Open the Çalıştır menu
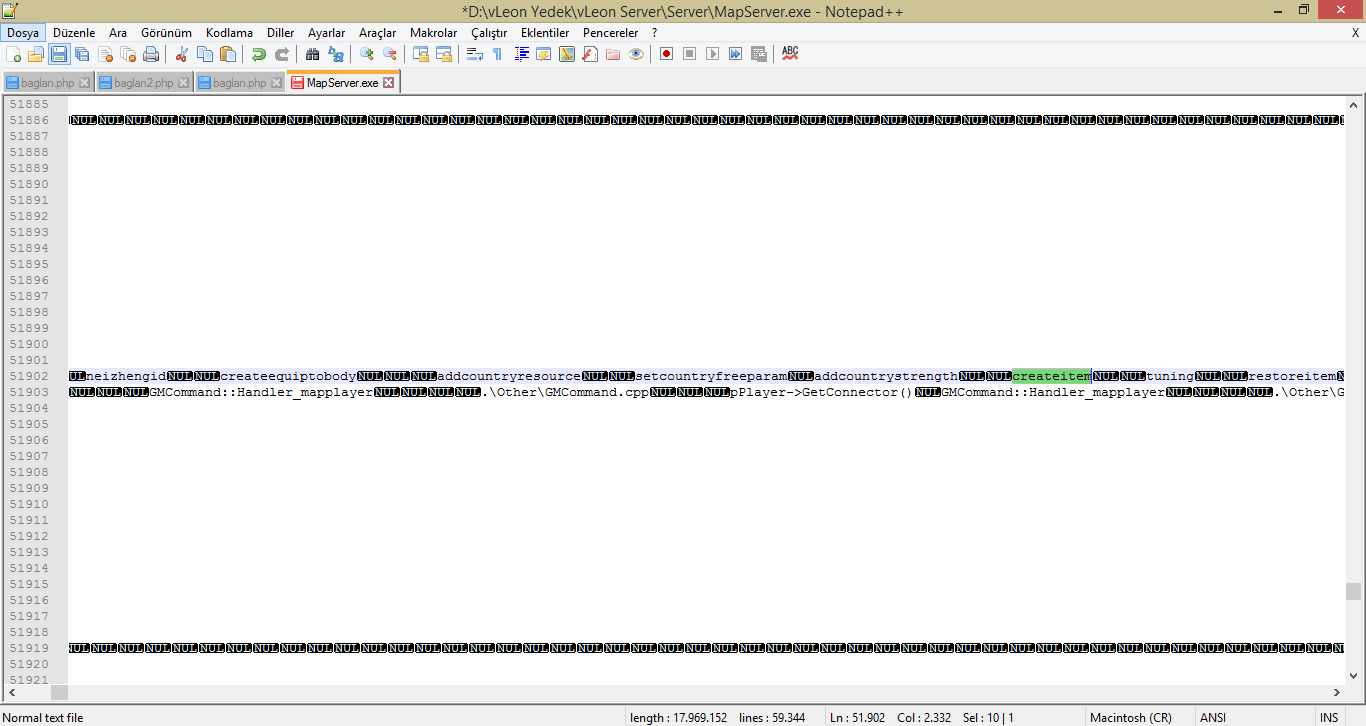The image size is (1366, 726). pos(489,33)
